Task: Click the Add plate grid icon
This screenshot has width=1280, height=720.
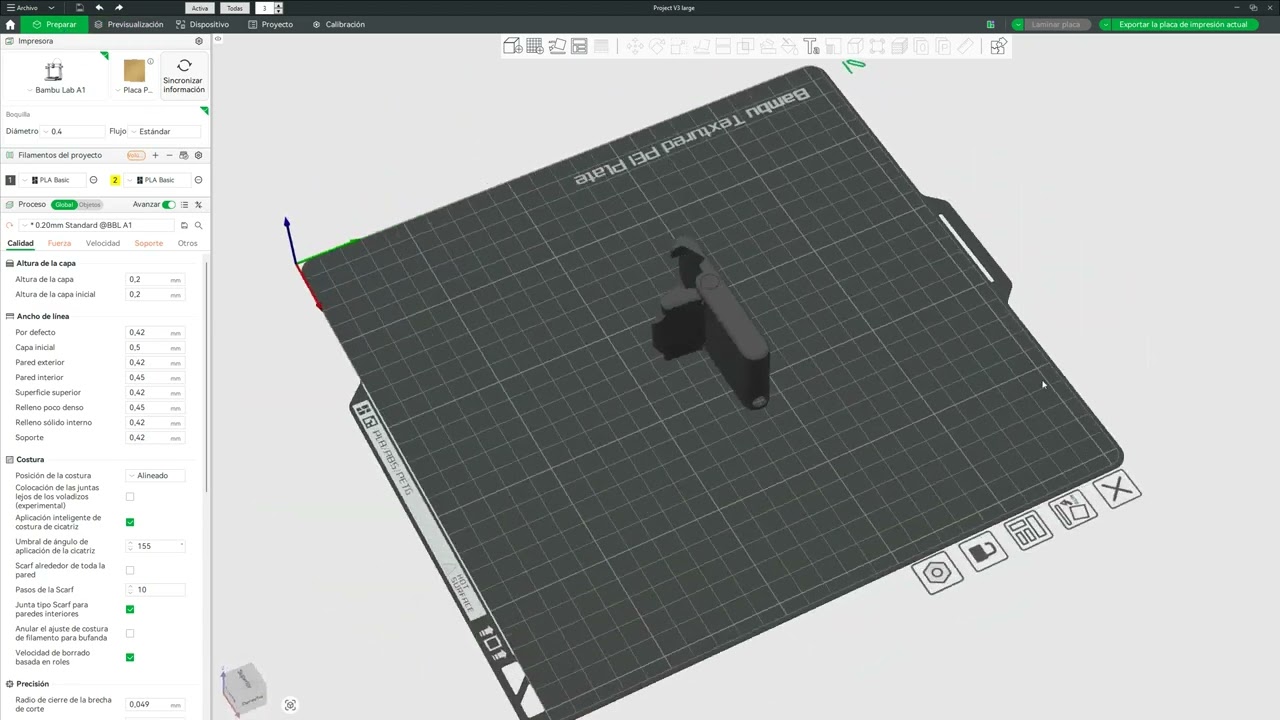Action: pyautogui.click(x=535, y=46)
